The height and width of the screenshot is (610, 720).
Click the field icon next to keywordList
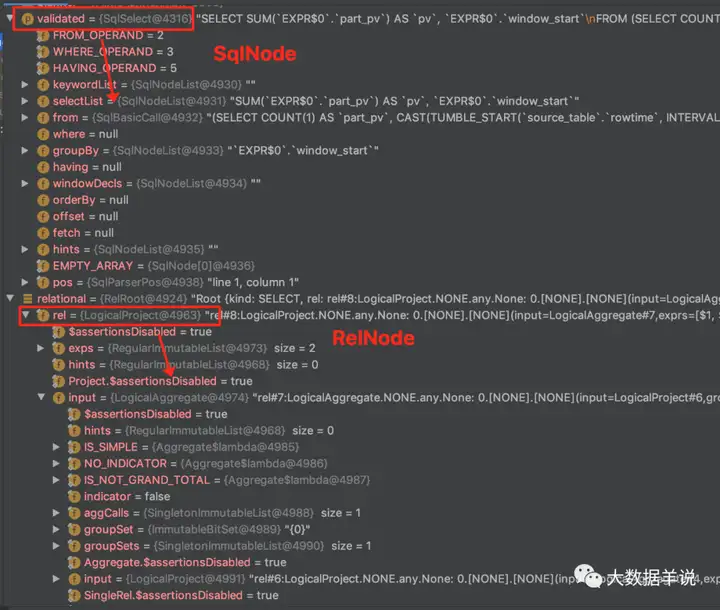[43, 85]
